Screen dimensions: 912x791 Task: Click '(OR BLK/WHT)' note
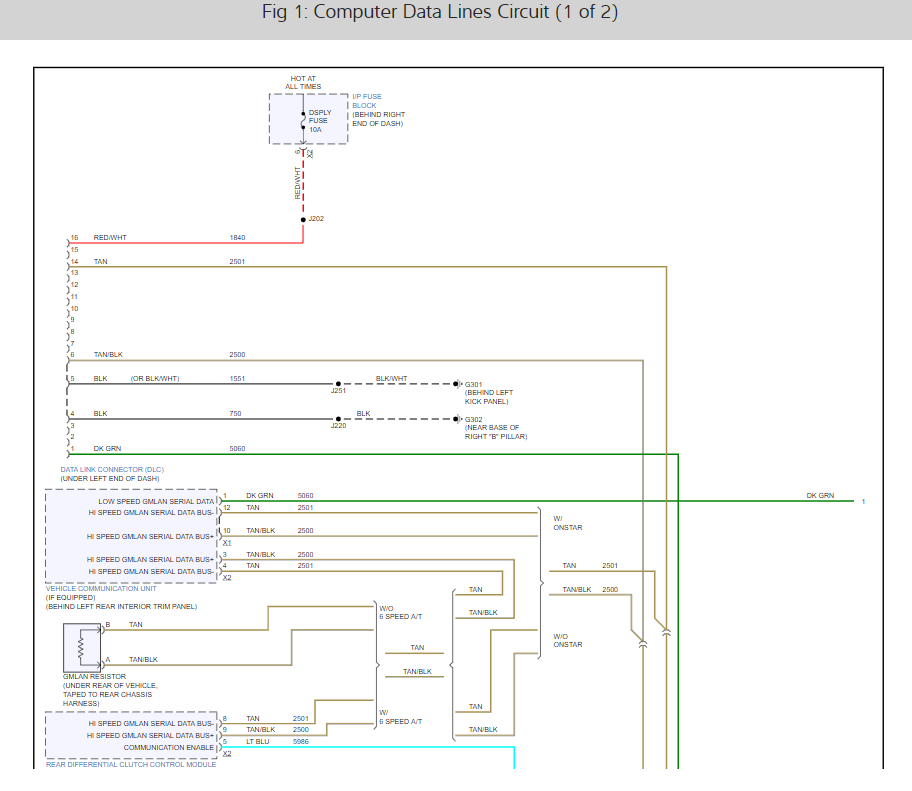tap(155, 379)
